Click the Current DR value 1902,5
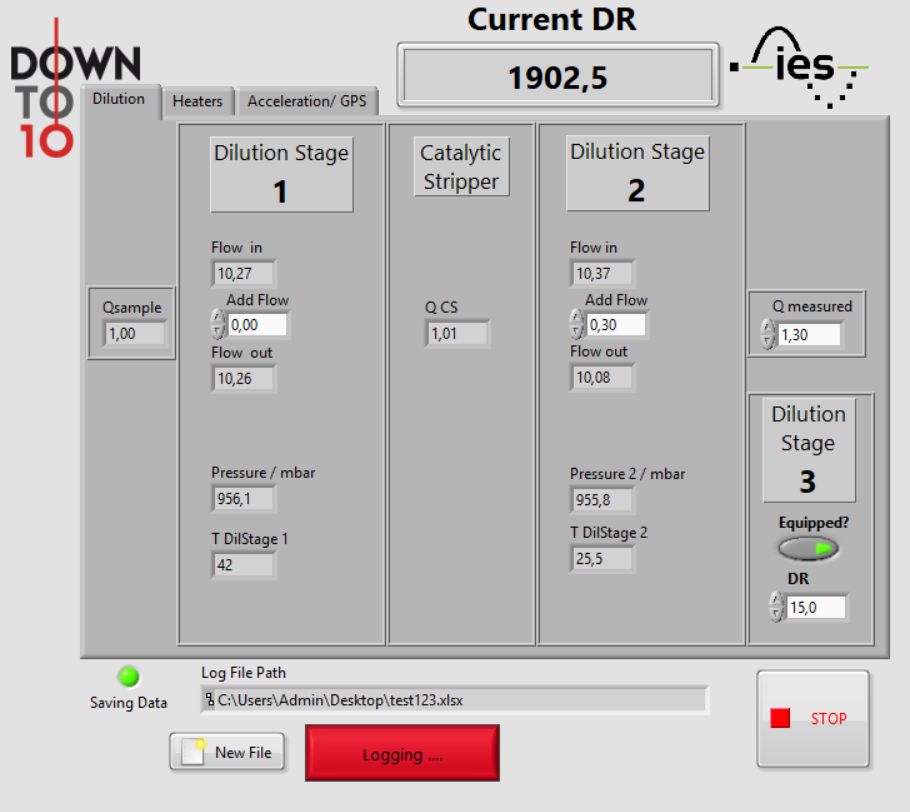This screenshot has height=812, width=910. pyautogui.click(x=558, y=77)
